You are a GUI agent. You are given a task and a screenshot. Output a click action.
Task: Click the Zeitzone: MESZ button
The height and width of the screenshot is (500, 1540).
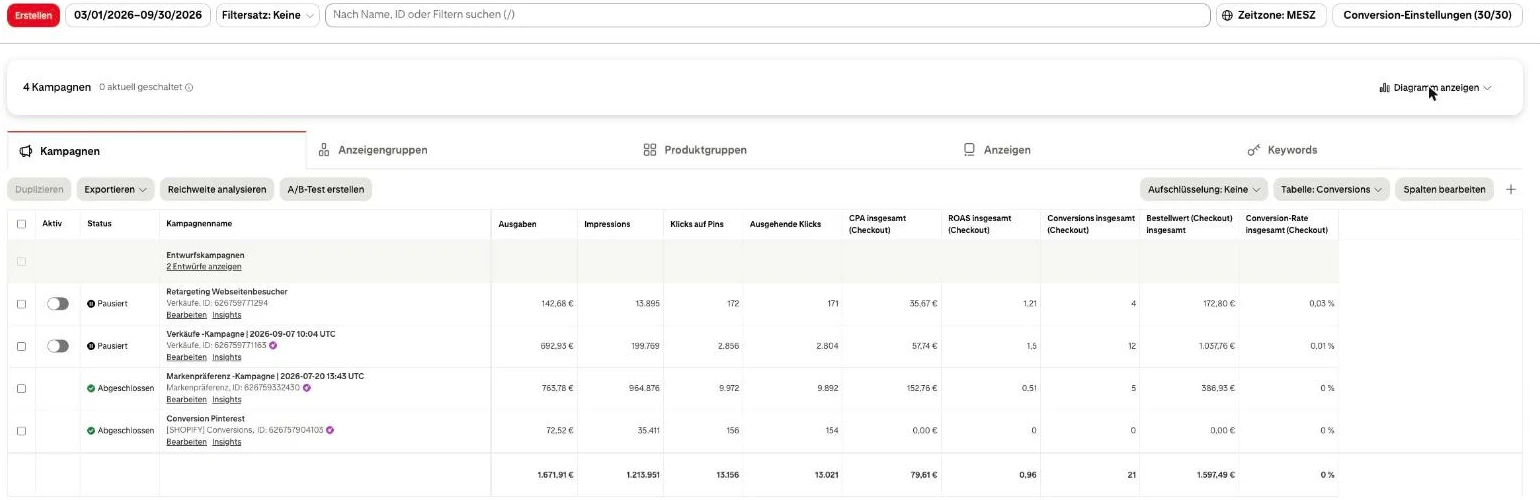tap(1271, 15)
